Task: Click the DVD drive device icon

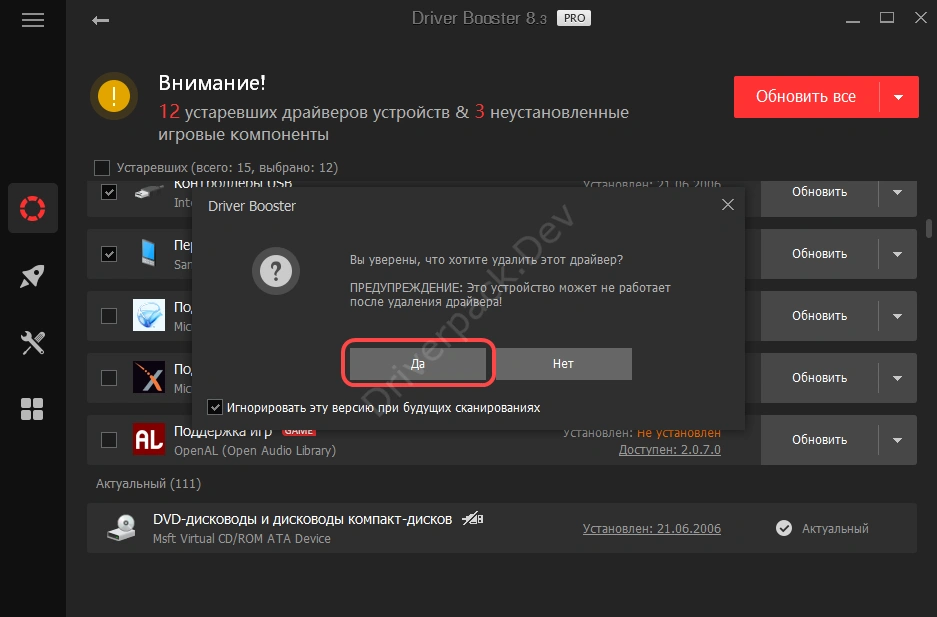Action: (121, 528)
